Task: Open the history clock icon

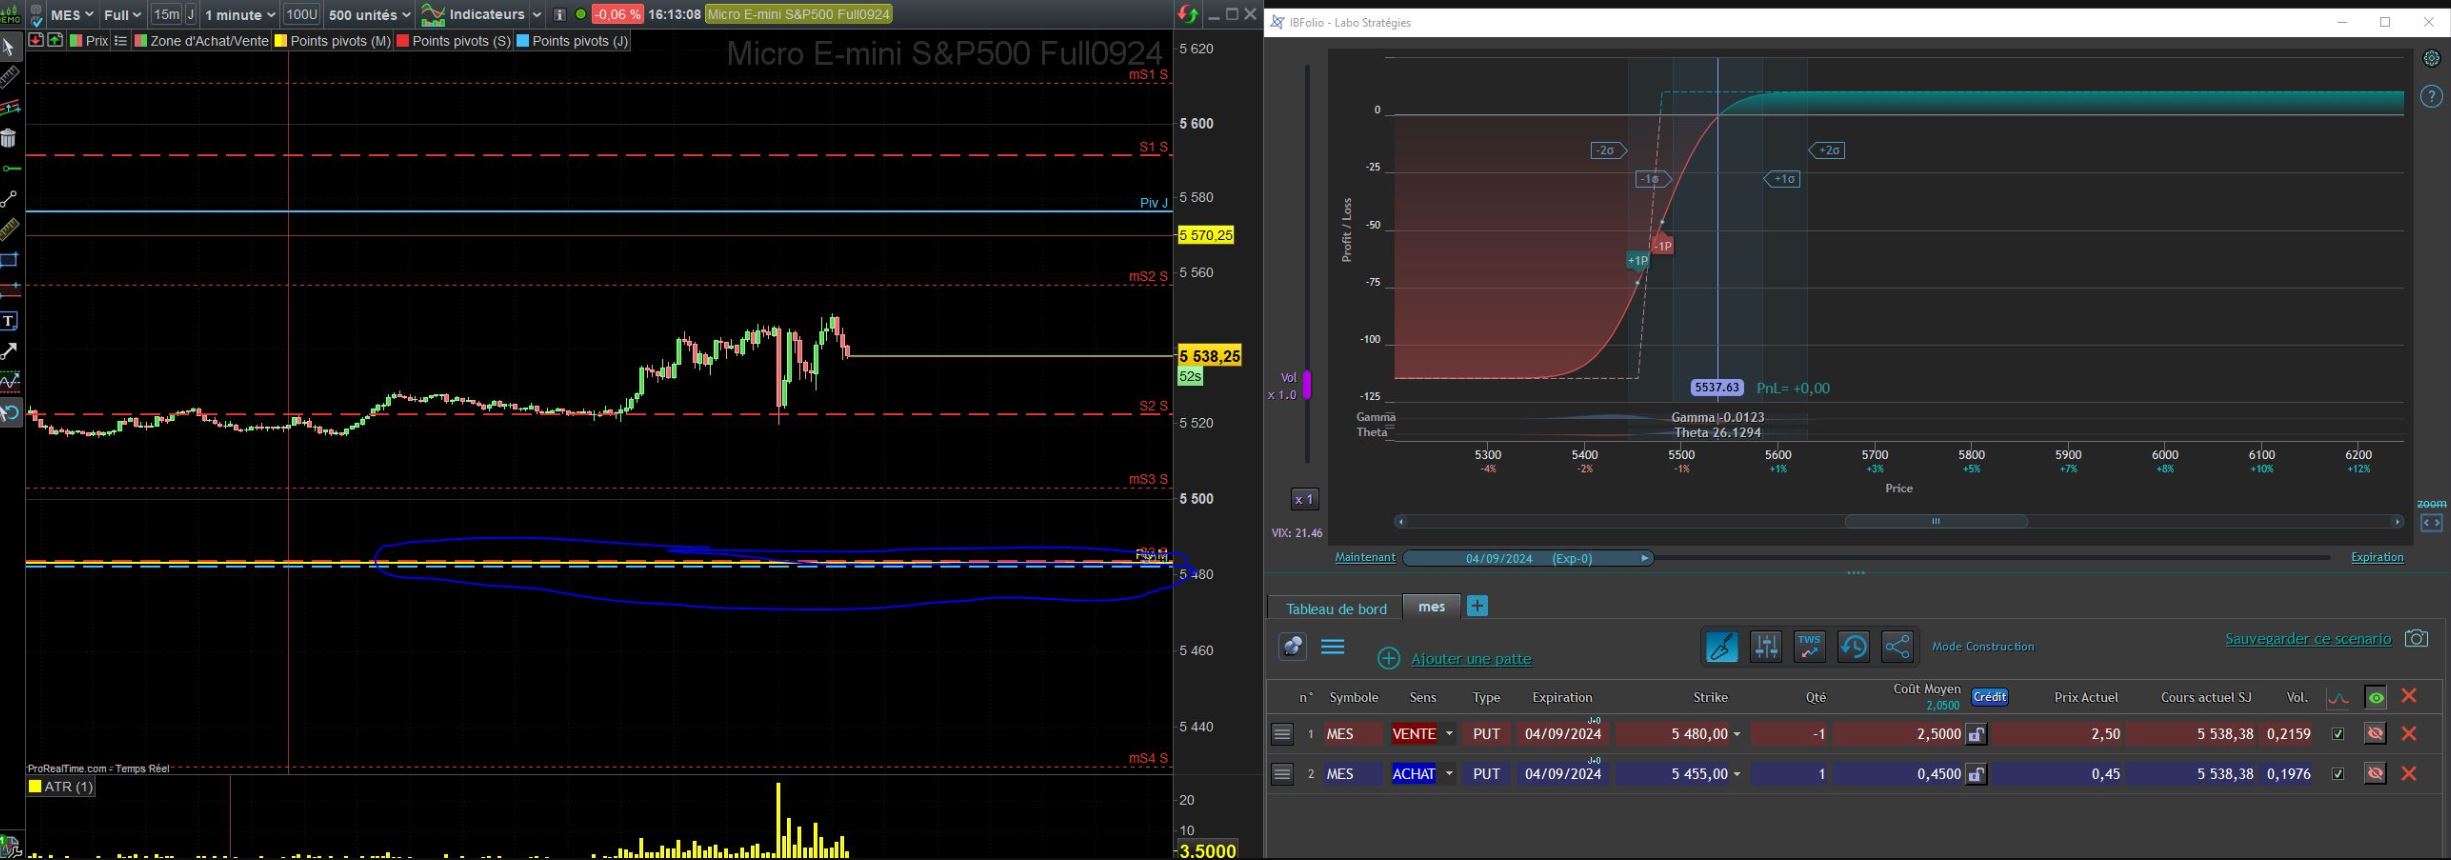Action: point(1853,647)
